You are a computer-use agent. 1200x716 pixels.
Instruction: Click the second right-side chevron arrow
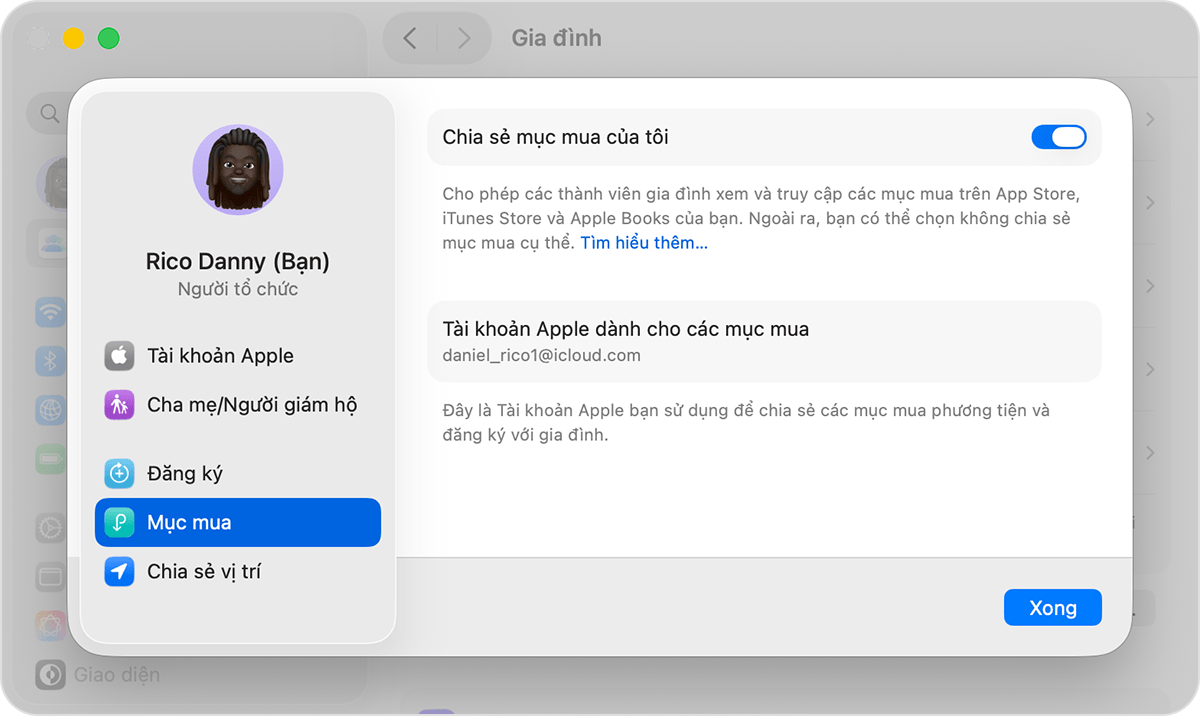point(1148,203)
